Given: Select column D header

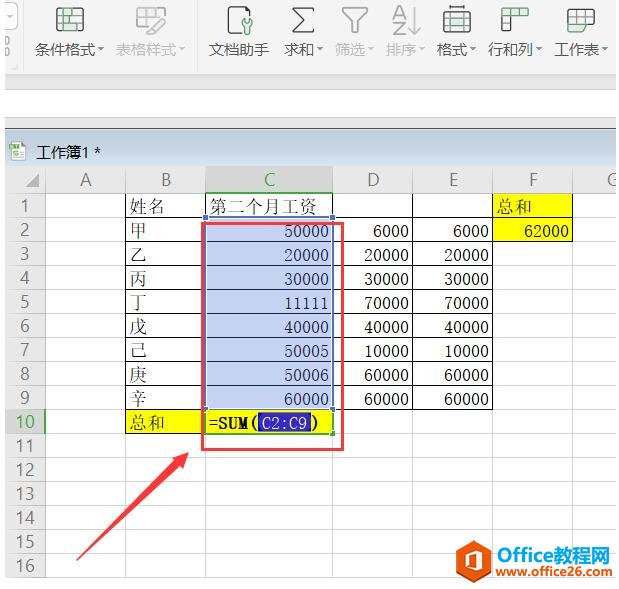Looking at the screenshot, I should click(x=373, y=180).
